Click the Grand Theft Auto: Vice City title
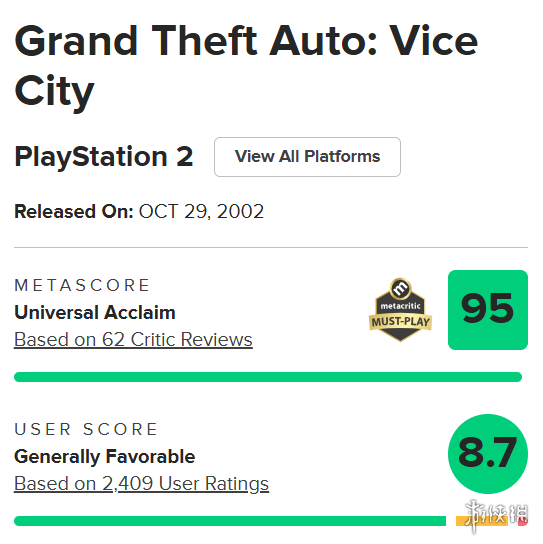The height and width of the screenshot is (544, 543). [246, 66]
